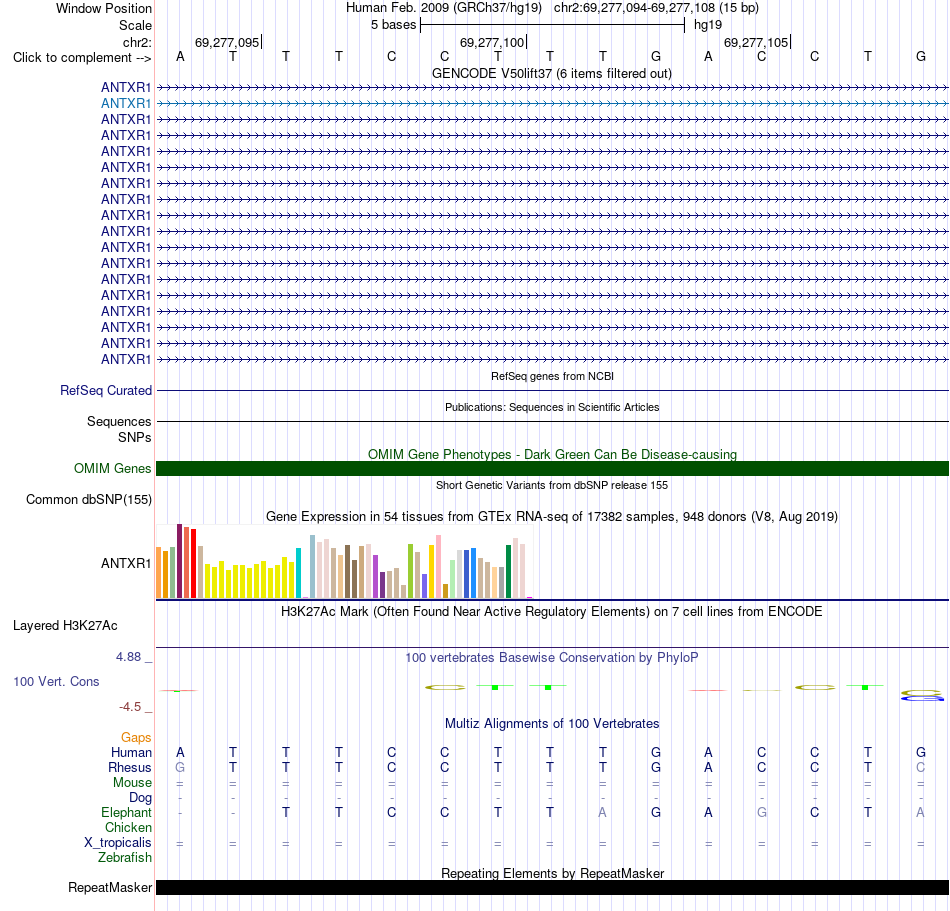
Task: Click the -4.5 PhyloP lower scale value
Action: tap(130, 707)
